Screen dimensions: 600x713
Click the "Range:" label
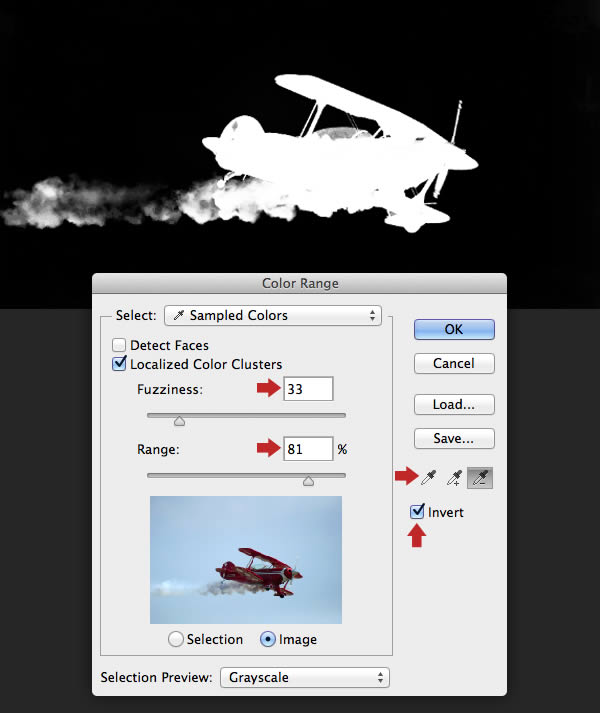(x=158, y=450)
